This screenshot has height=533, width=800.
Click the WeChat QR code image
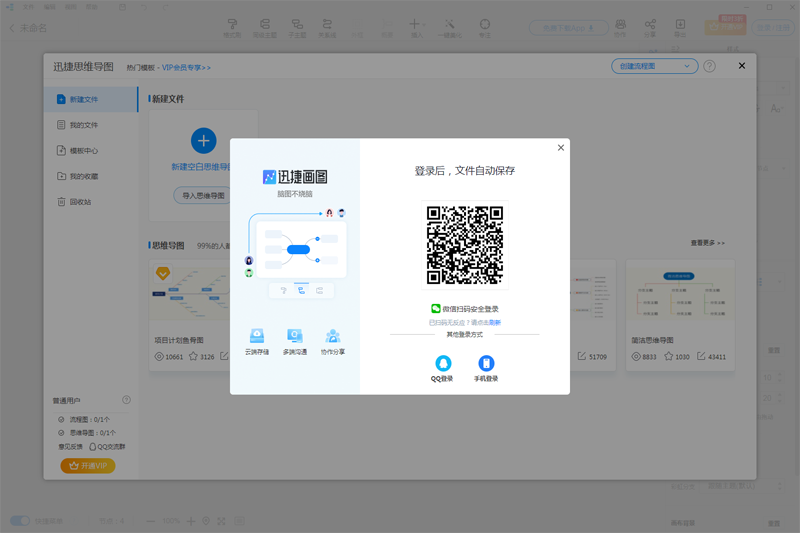point(464,246)
